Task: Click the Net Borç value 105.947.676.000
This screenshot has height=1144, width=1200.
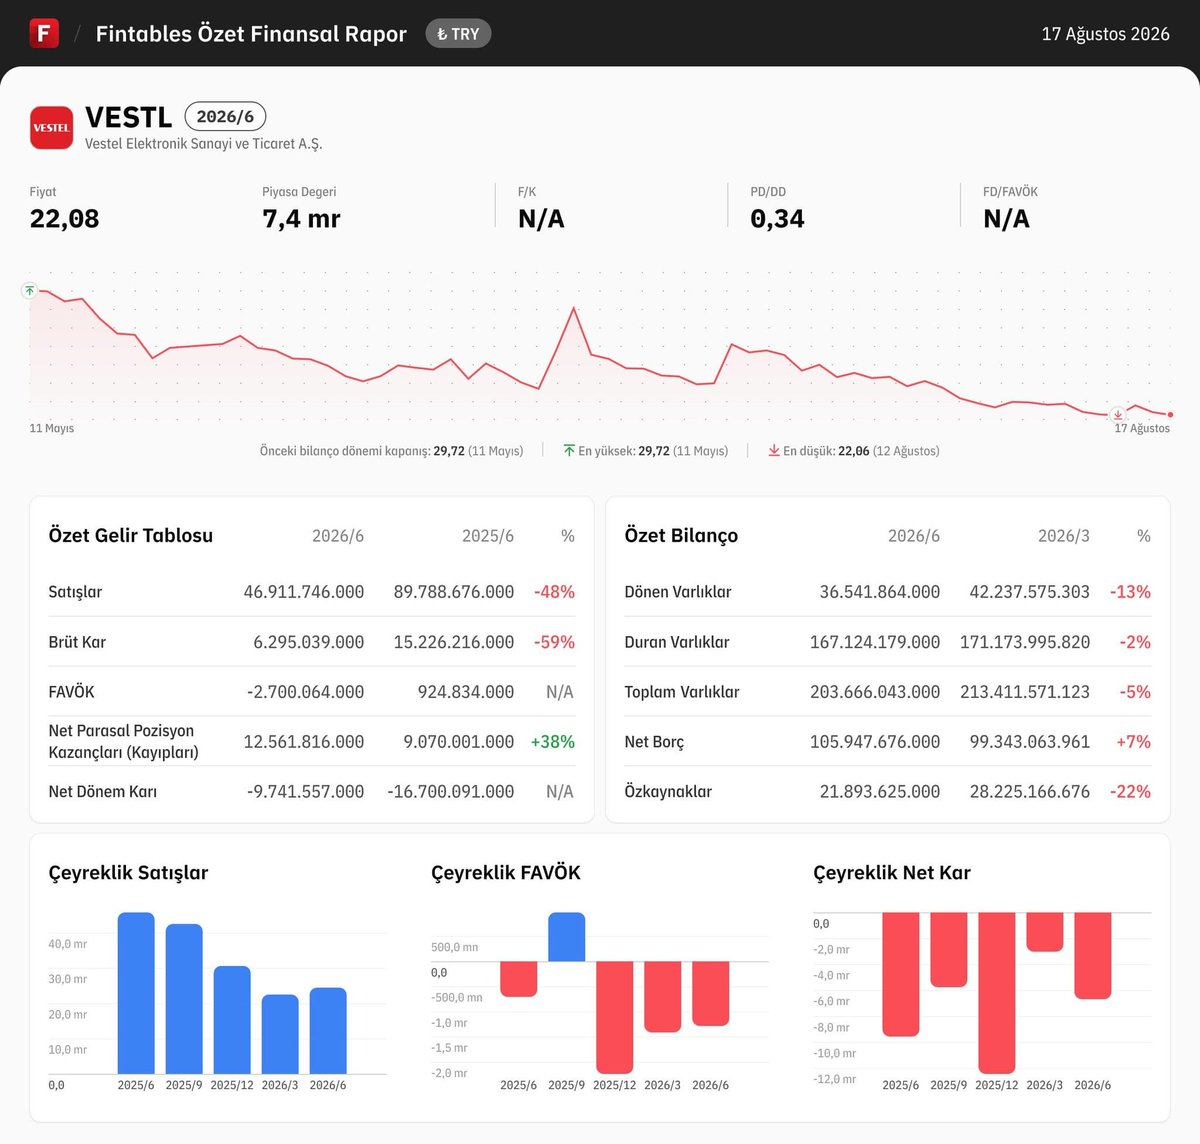Action: [x=875, y=742]
